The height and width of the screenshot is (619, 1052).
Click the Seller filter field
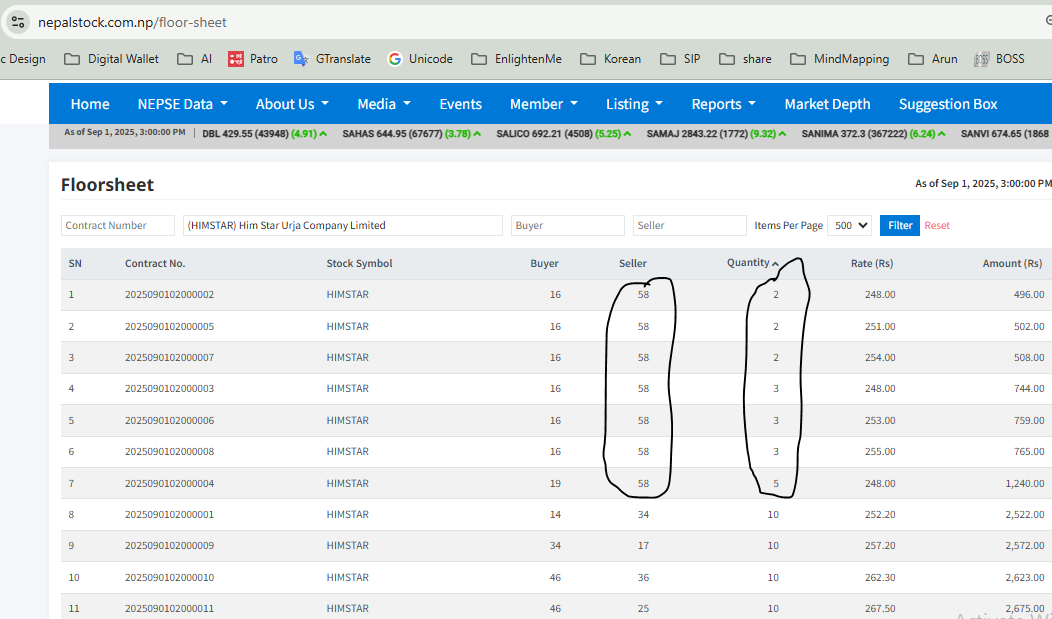(x=689, y=225)
